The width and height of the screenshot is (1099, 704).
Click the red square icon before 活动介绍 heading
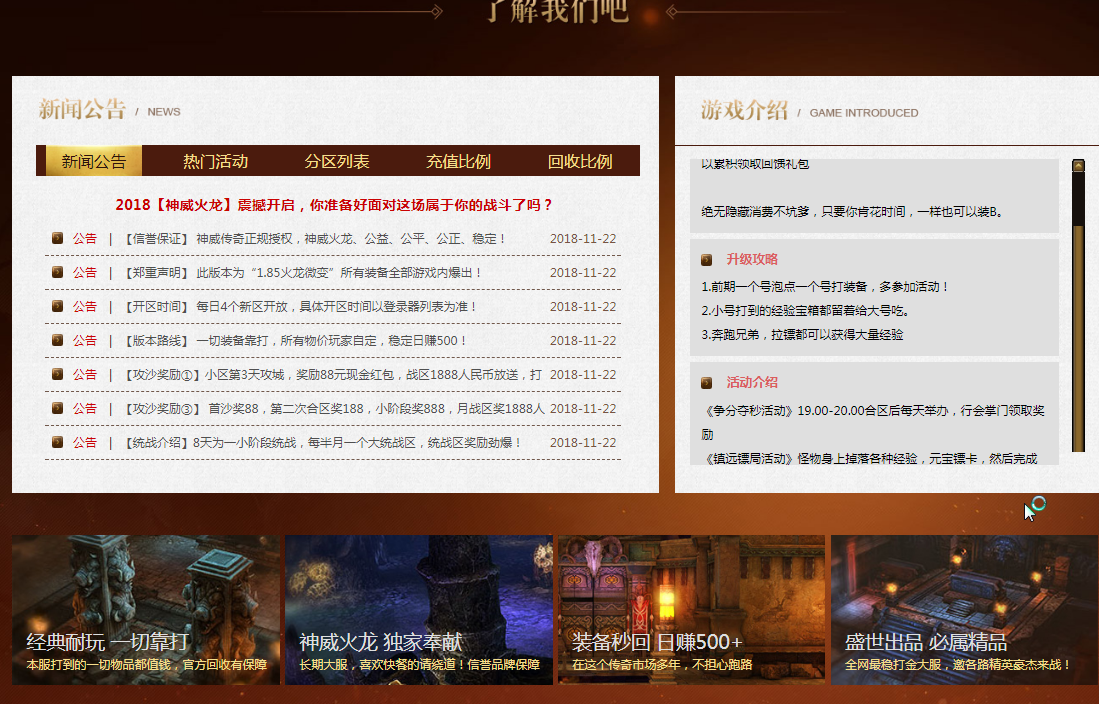pyautogui.click(x=706, y=381)
